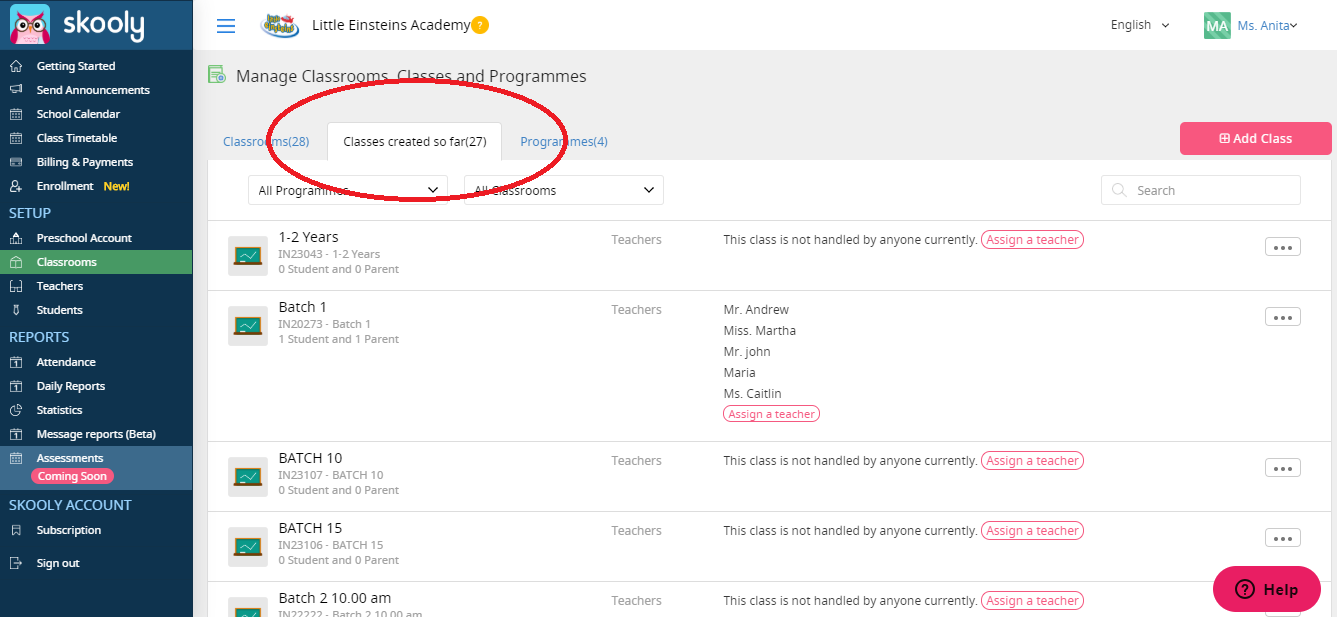
Task: Open the Assessments sidebar item
Action: (x=96, y=468)
